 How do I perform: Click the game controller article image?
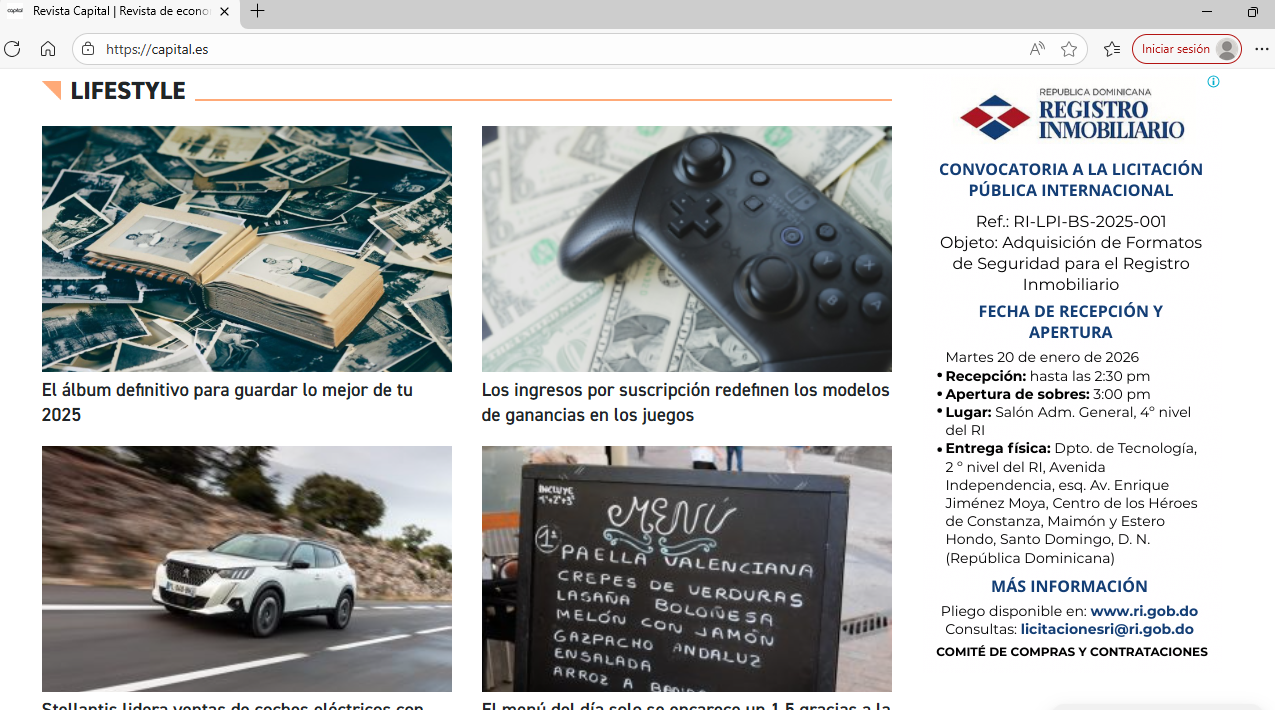pos(686,249)
